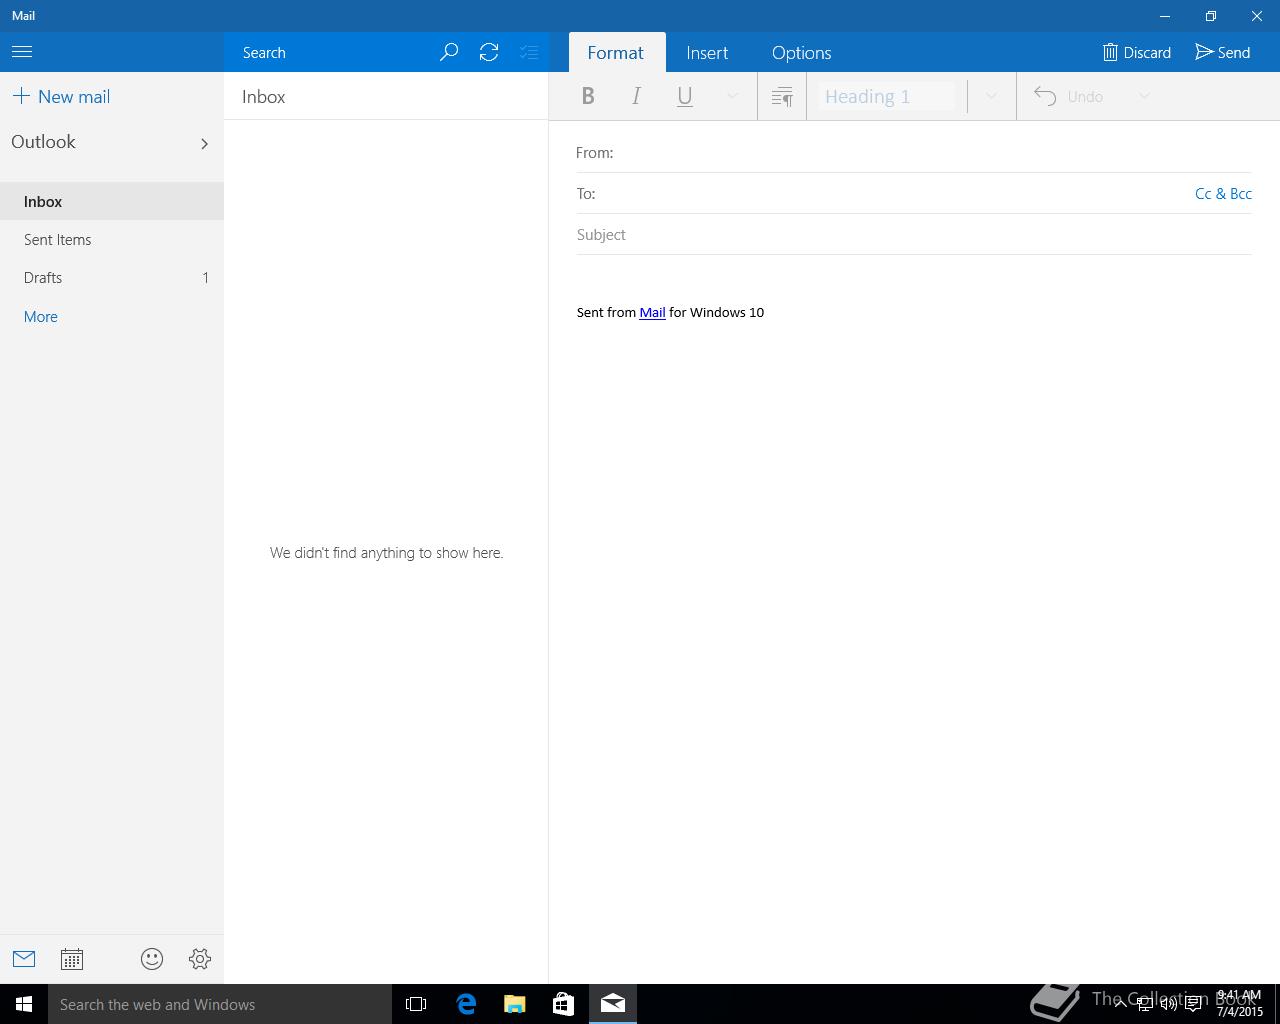Sync the mailbox with refresh icon
This screenshot has height=1024, width=1280.
489,52
